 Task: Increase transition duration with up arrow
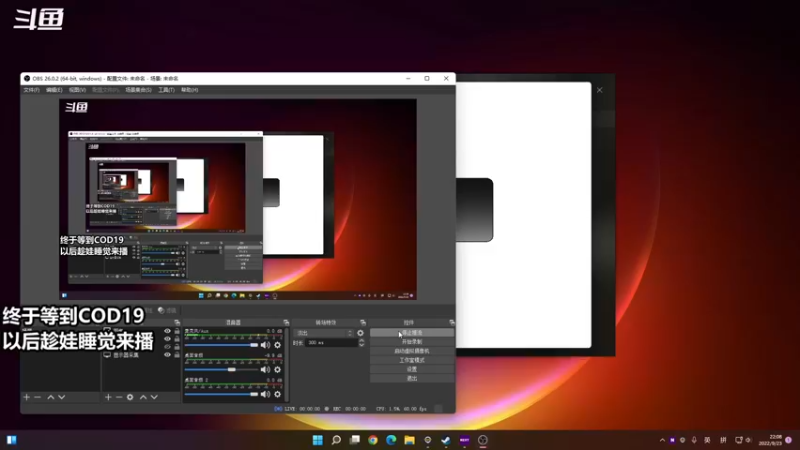coord(362,341)
